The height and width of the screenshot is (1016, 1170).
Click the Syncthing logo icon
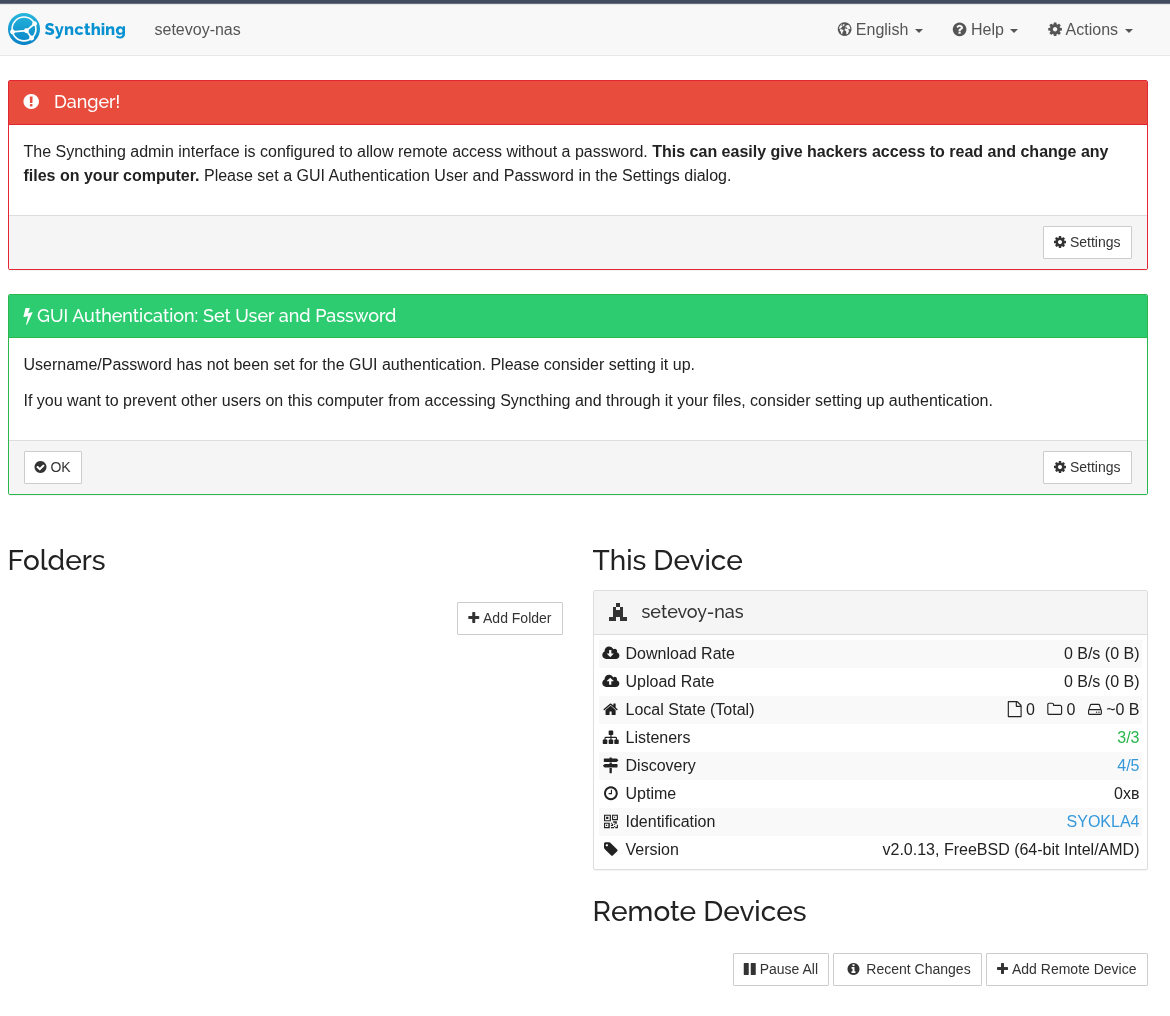click(x=24, y=29)
